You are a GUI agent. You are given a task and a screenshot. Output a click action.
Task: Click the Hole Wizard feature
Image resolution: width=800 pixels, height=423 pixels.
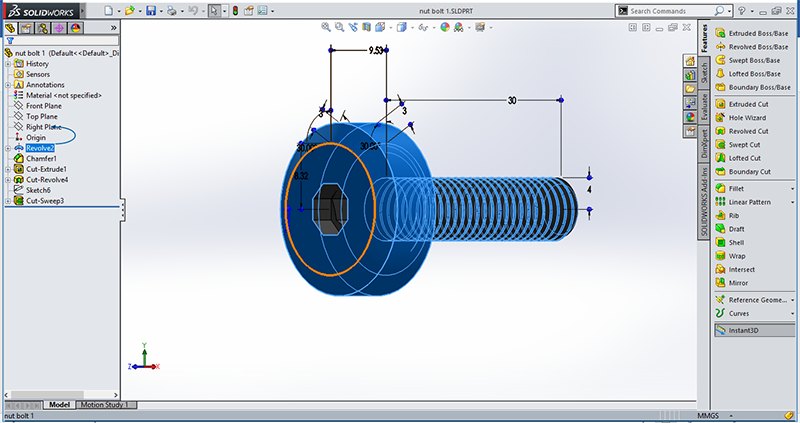click(x=741, y=118)
